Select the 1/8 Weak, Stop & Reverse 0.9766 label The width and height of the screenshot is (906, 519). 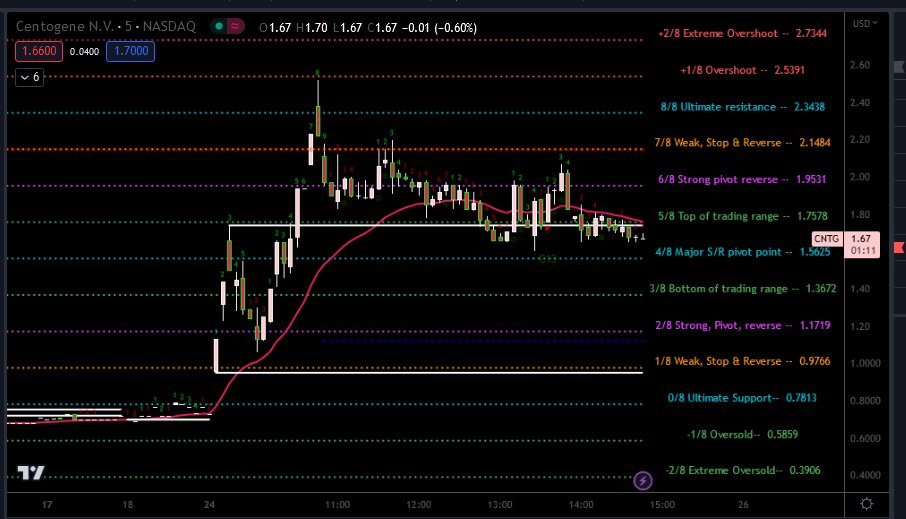[742, 361]
